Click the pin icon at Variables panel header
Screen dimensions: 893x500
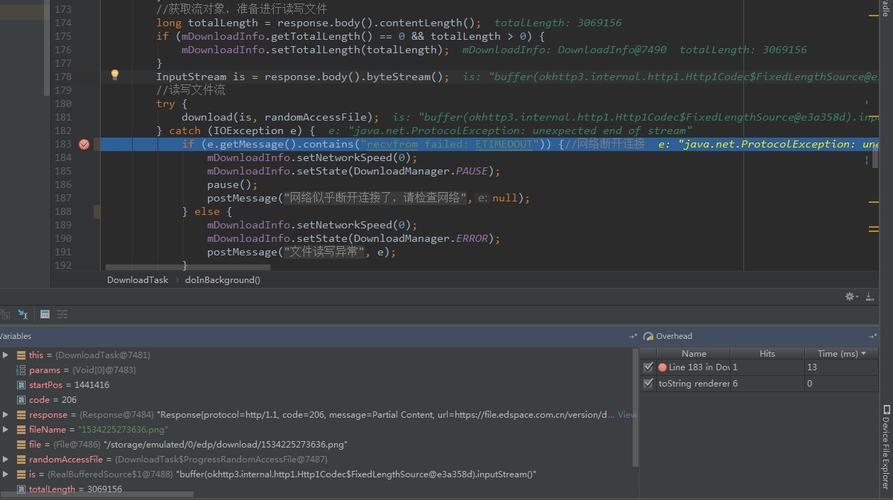tap(633, 337)
